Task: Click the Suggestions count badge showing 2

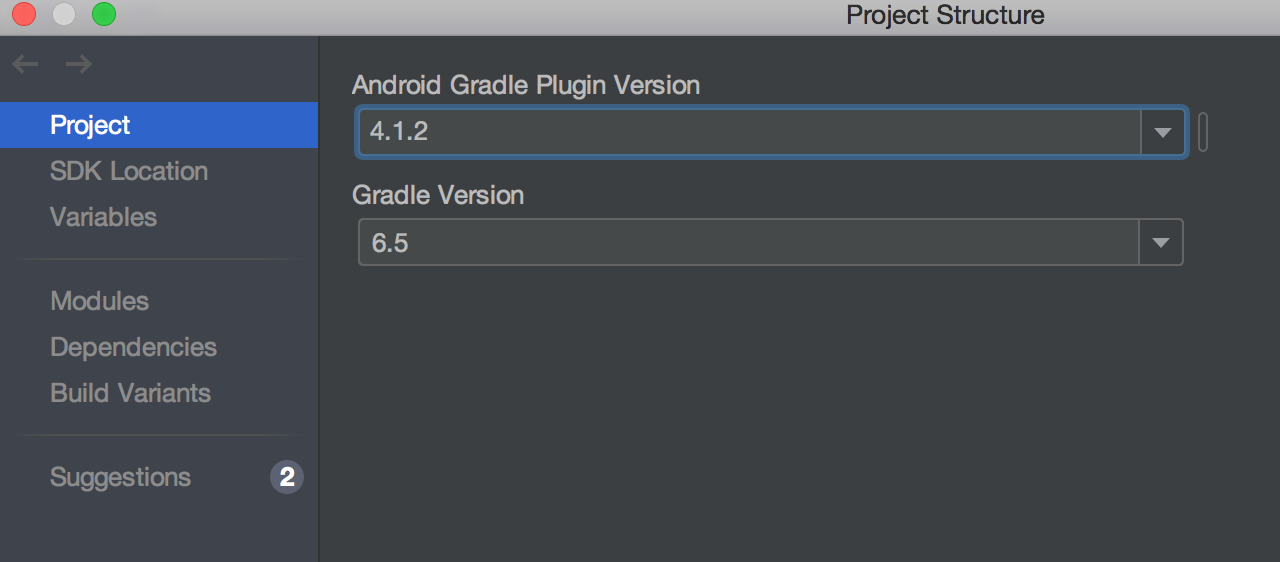Action: pos(287,477)
